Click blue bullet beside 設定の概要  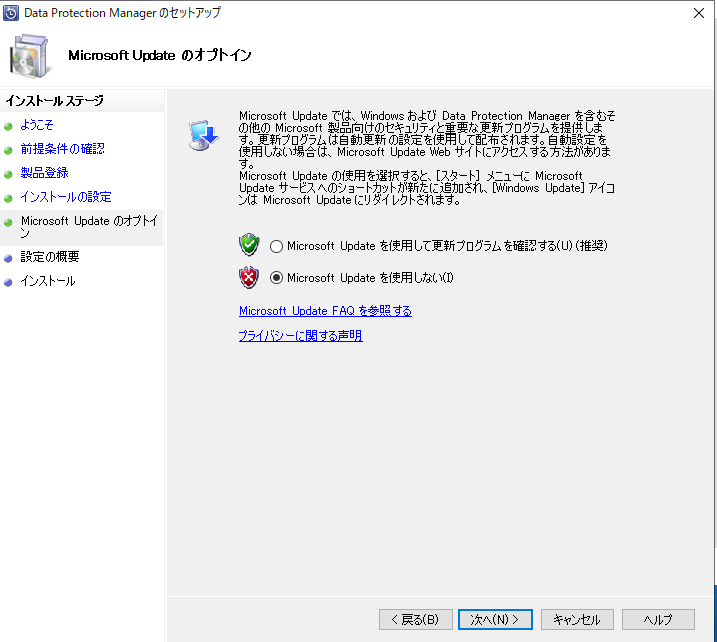pyautogui.click(x=8, y=258)
